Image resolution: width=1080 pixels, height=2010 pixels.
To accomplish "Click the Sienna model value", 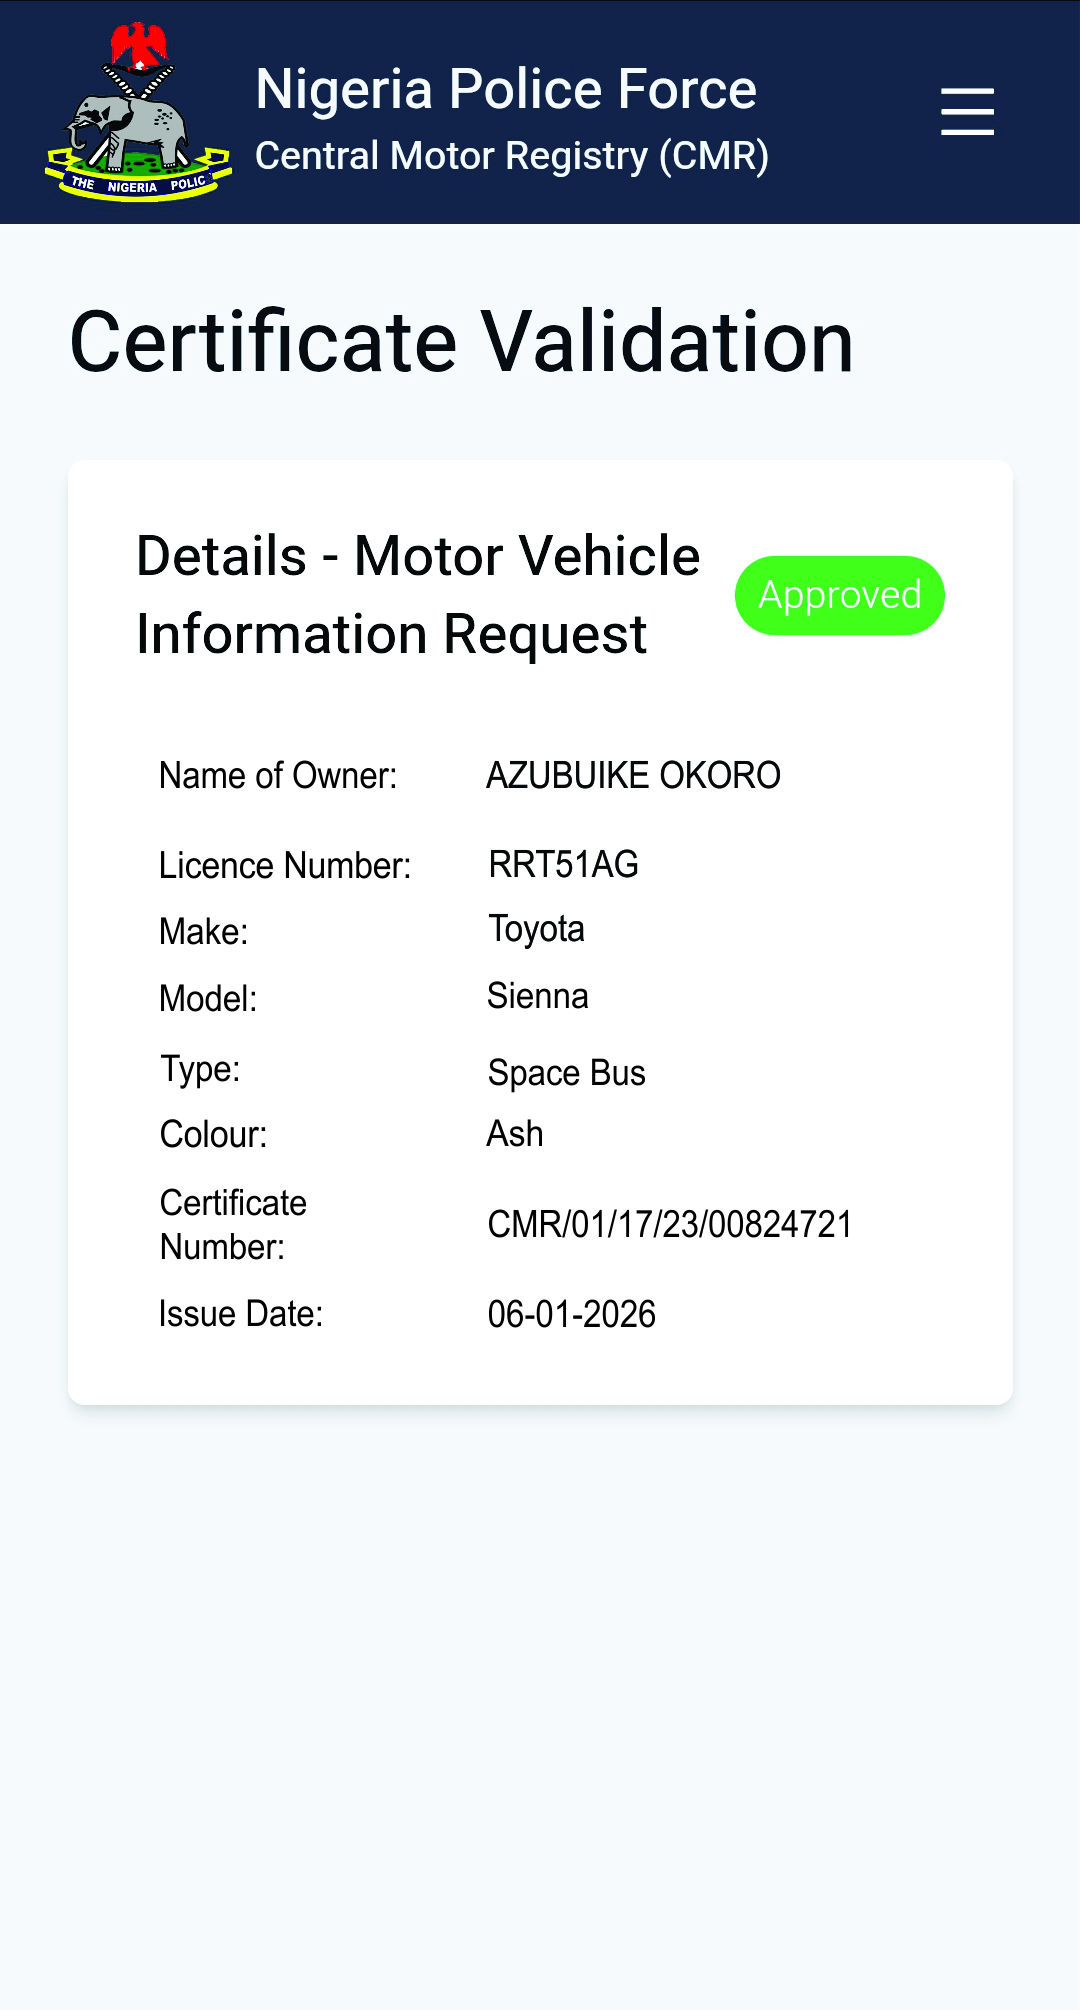I will coord(537,996).
